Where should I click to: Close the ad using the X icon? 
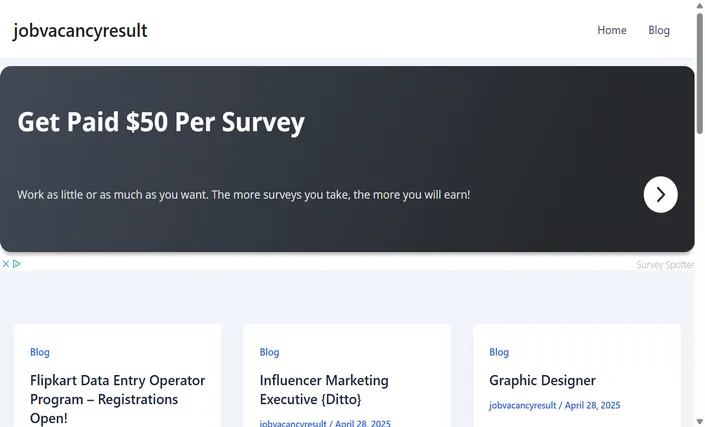pyautogui.click(x=6, y=264)
